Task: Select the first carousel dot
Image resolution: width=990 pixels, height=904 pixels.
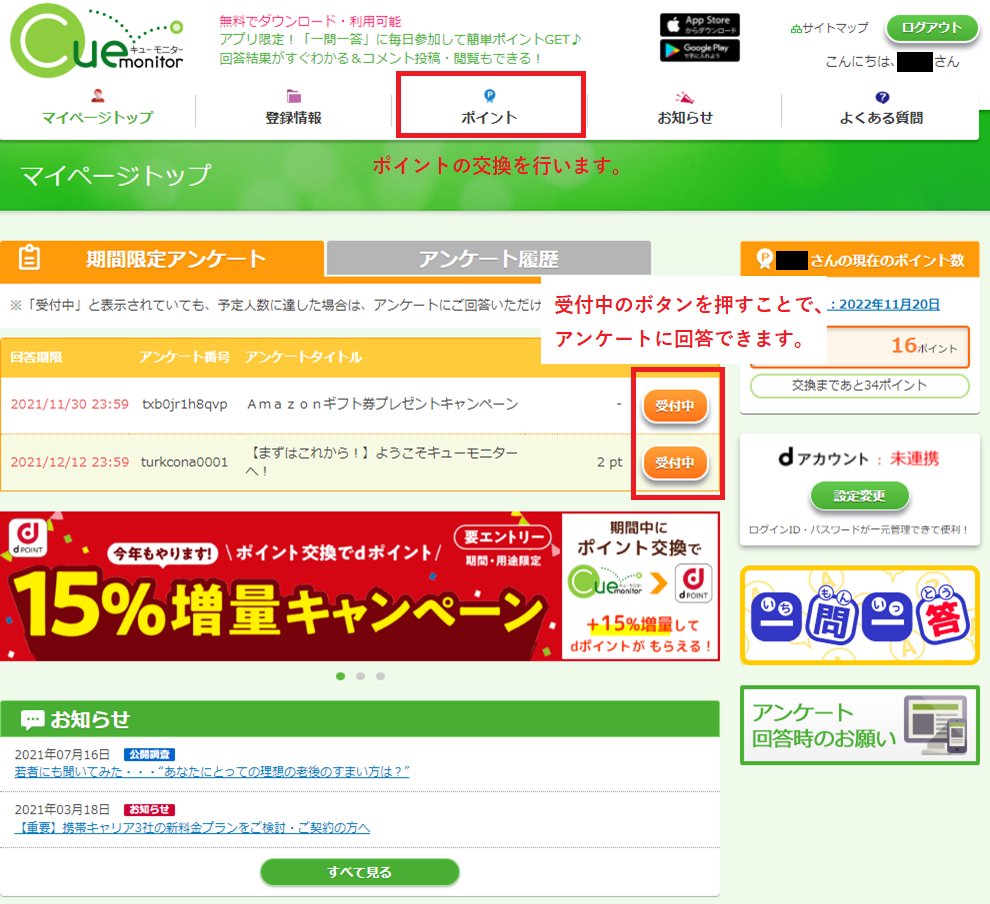Action: pyautogui.click(x=341, y=676)
